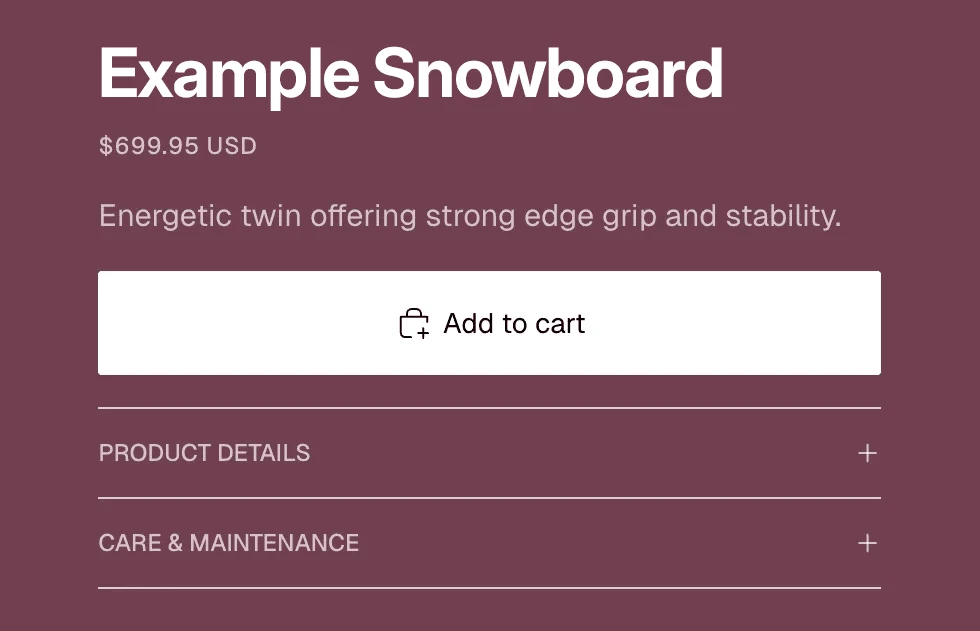Click the divider line above Product Details
The image size is (980, 631).
coord(489,408)
